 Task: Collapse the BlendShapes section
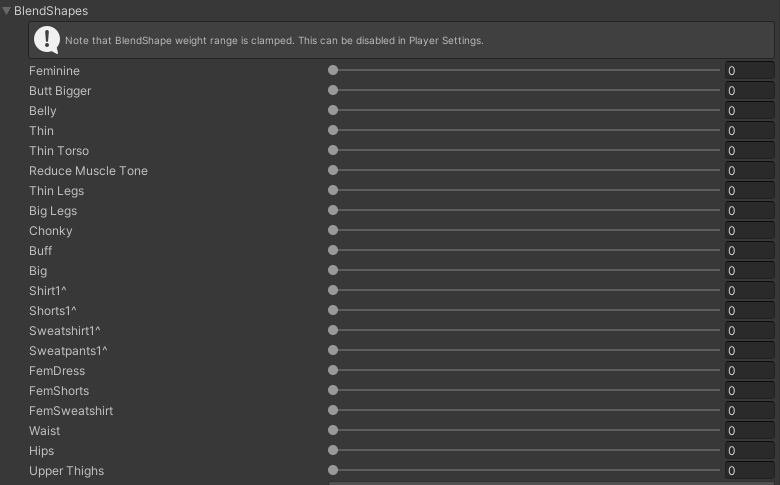tap(7, 11)
